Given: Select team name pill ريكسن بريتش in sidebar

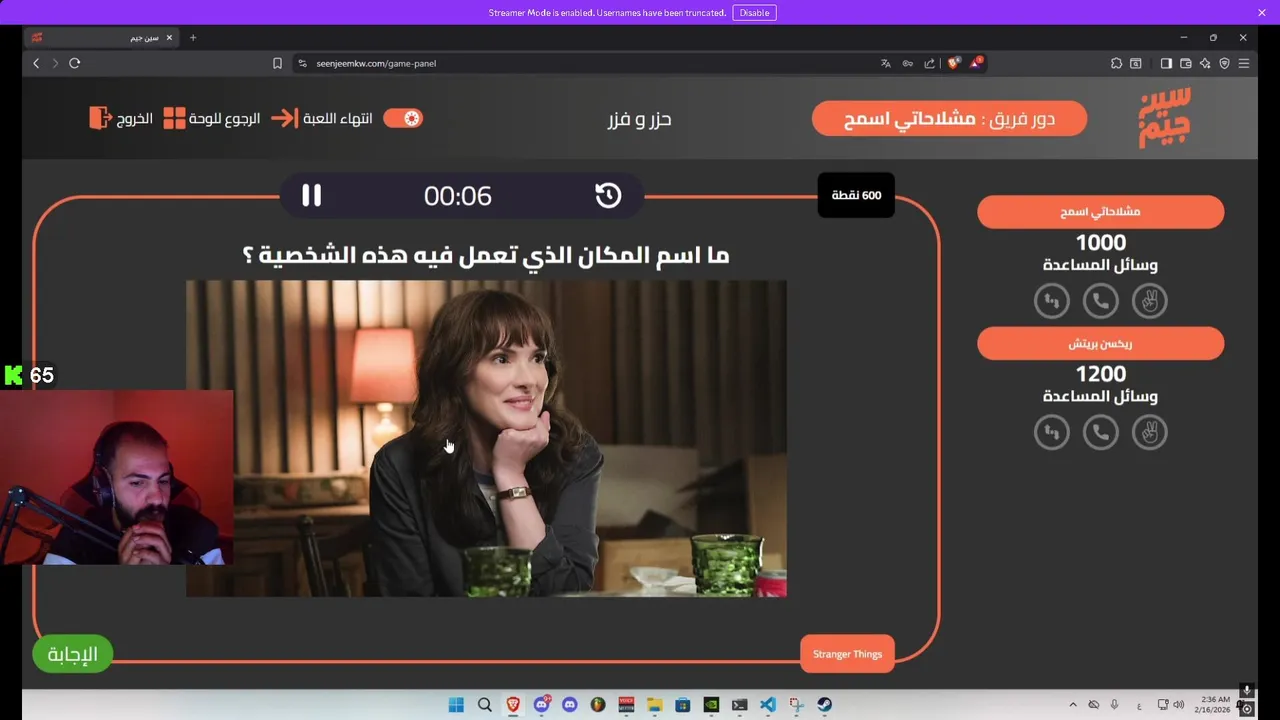Looking at the screenshot, I should coord(1100,343).
